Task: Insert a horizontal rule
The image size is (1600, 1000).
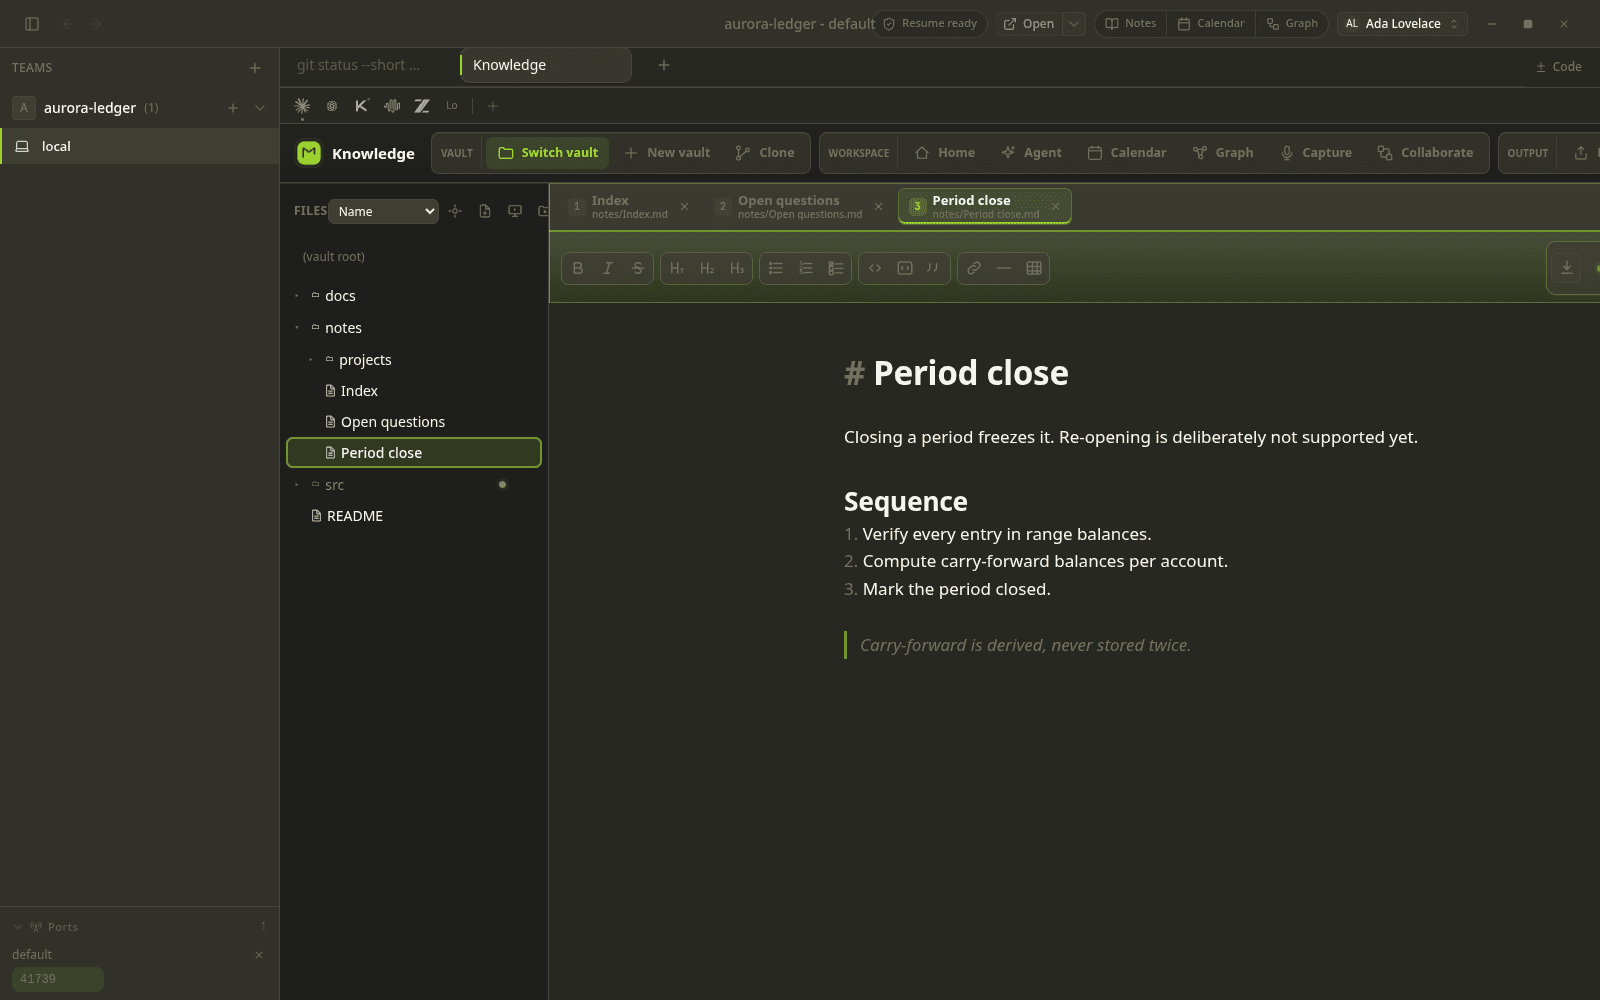Action: pyautogui.click(x=1004, y=268)
